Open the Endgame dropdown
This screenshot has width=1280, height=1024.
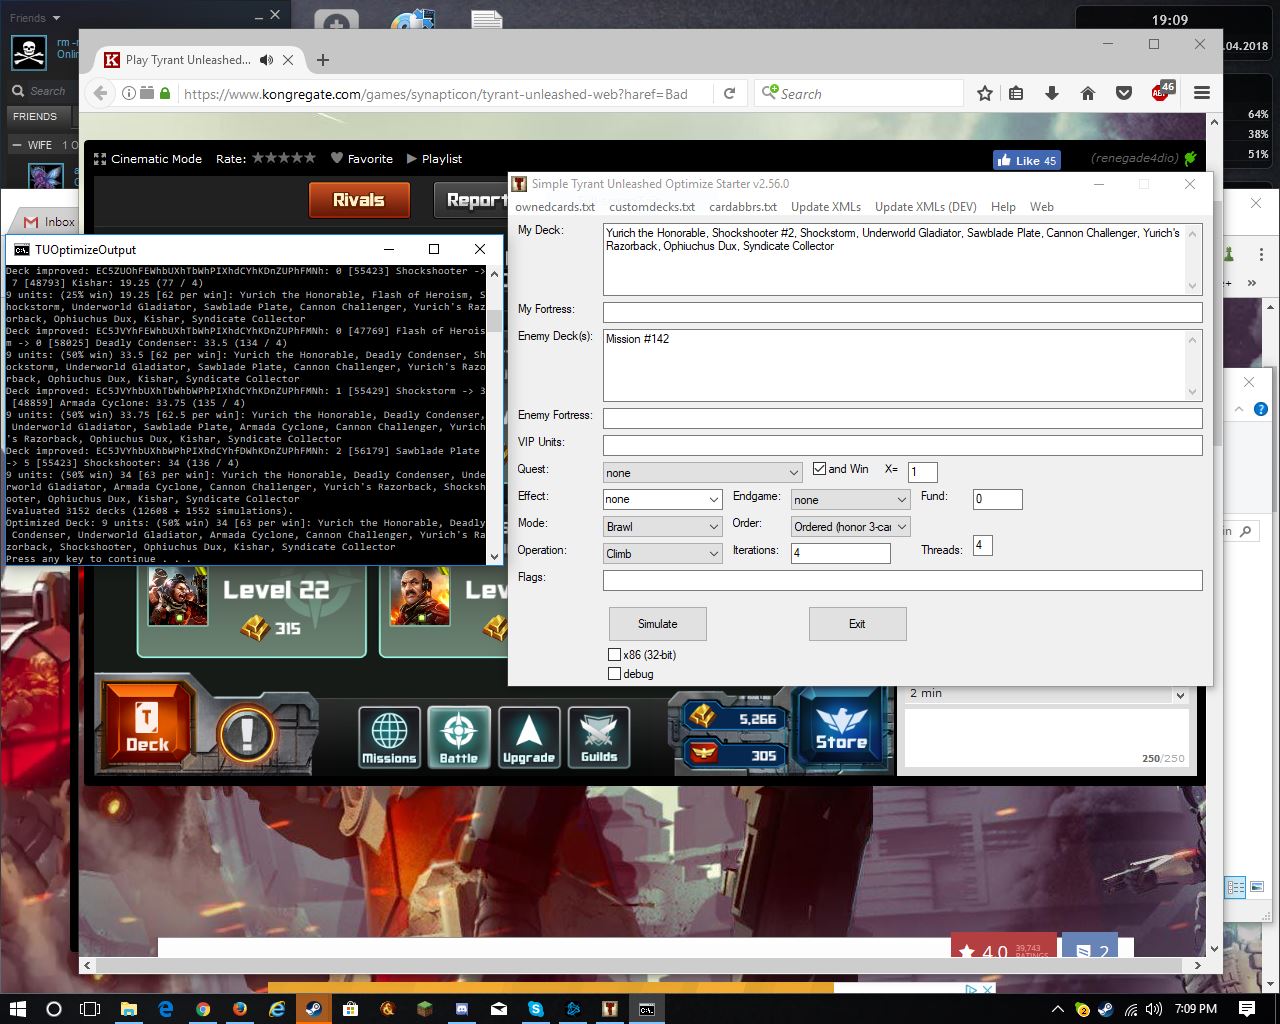point(850,499)
